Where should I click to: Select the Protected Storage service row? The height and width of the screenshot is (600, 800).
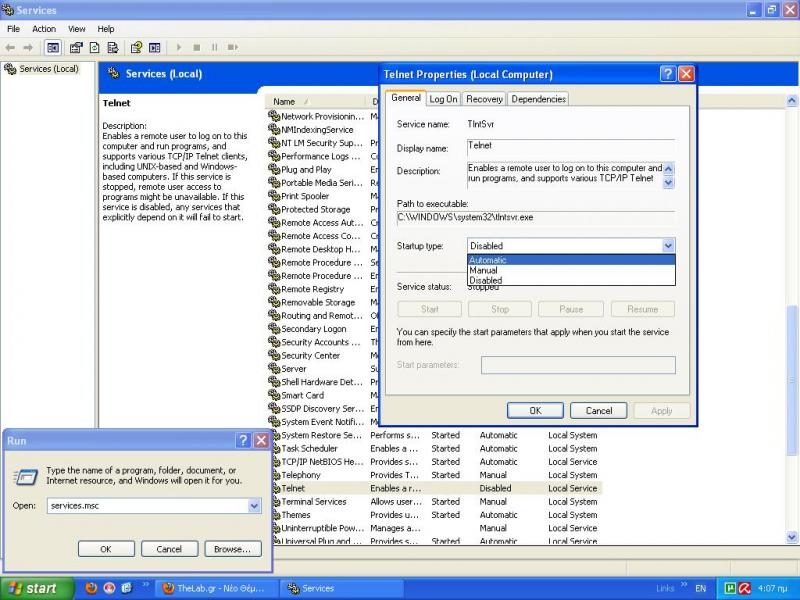point(323,209)
